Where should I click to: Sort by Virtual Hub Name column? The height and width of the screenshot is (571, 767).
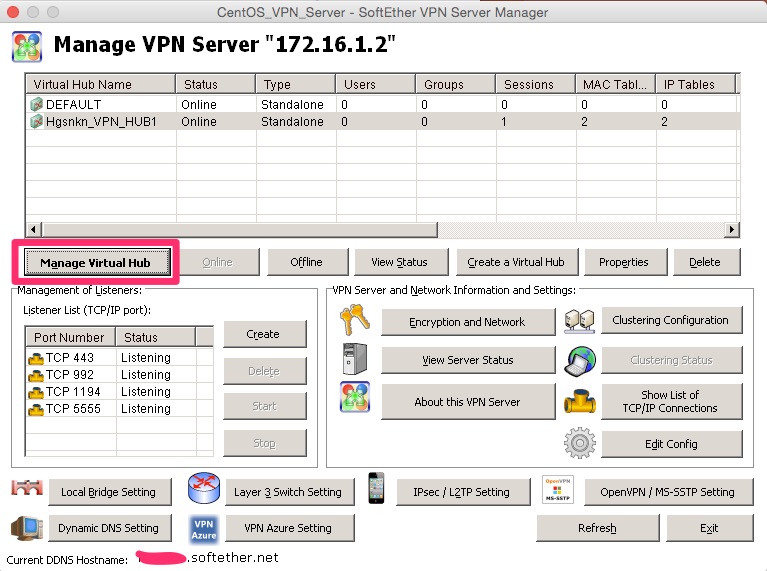pyautogui.click(x=100, y=84)
